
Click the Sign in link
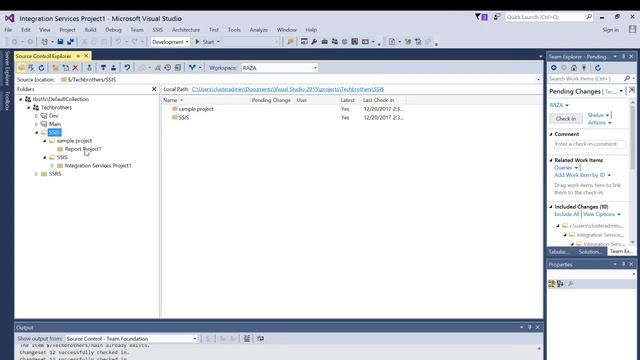(610, 30)
